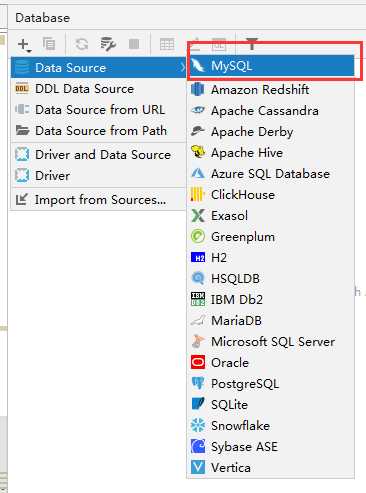
Task: Click the plus New button in toolbar
Action: click(x=24, y=44)
